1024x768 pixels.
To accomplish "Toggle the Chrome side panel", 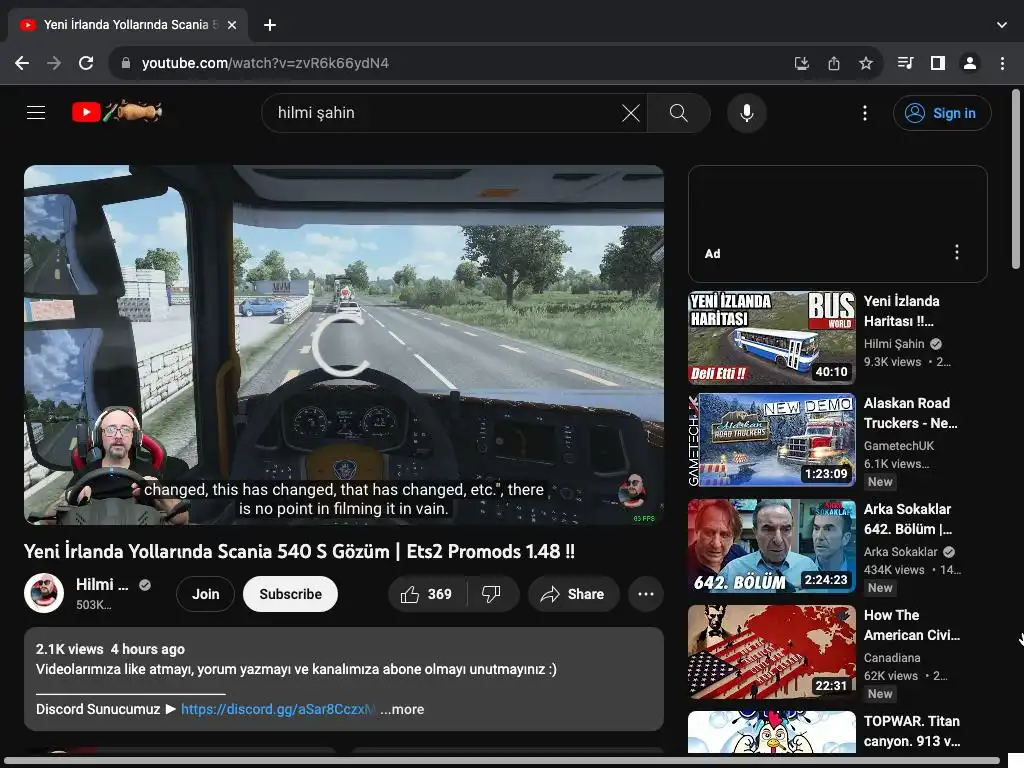I will pos(938,63).
